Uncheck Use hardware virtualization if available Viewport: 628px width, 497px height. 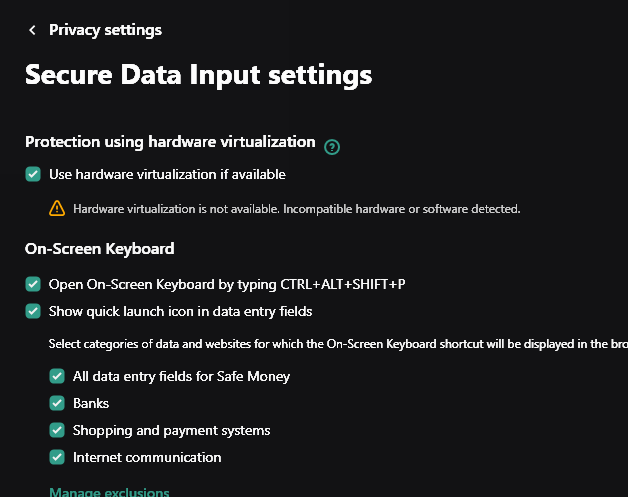(x=33, y=174)
